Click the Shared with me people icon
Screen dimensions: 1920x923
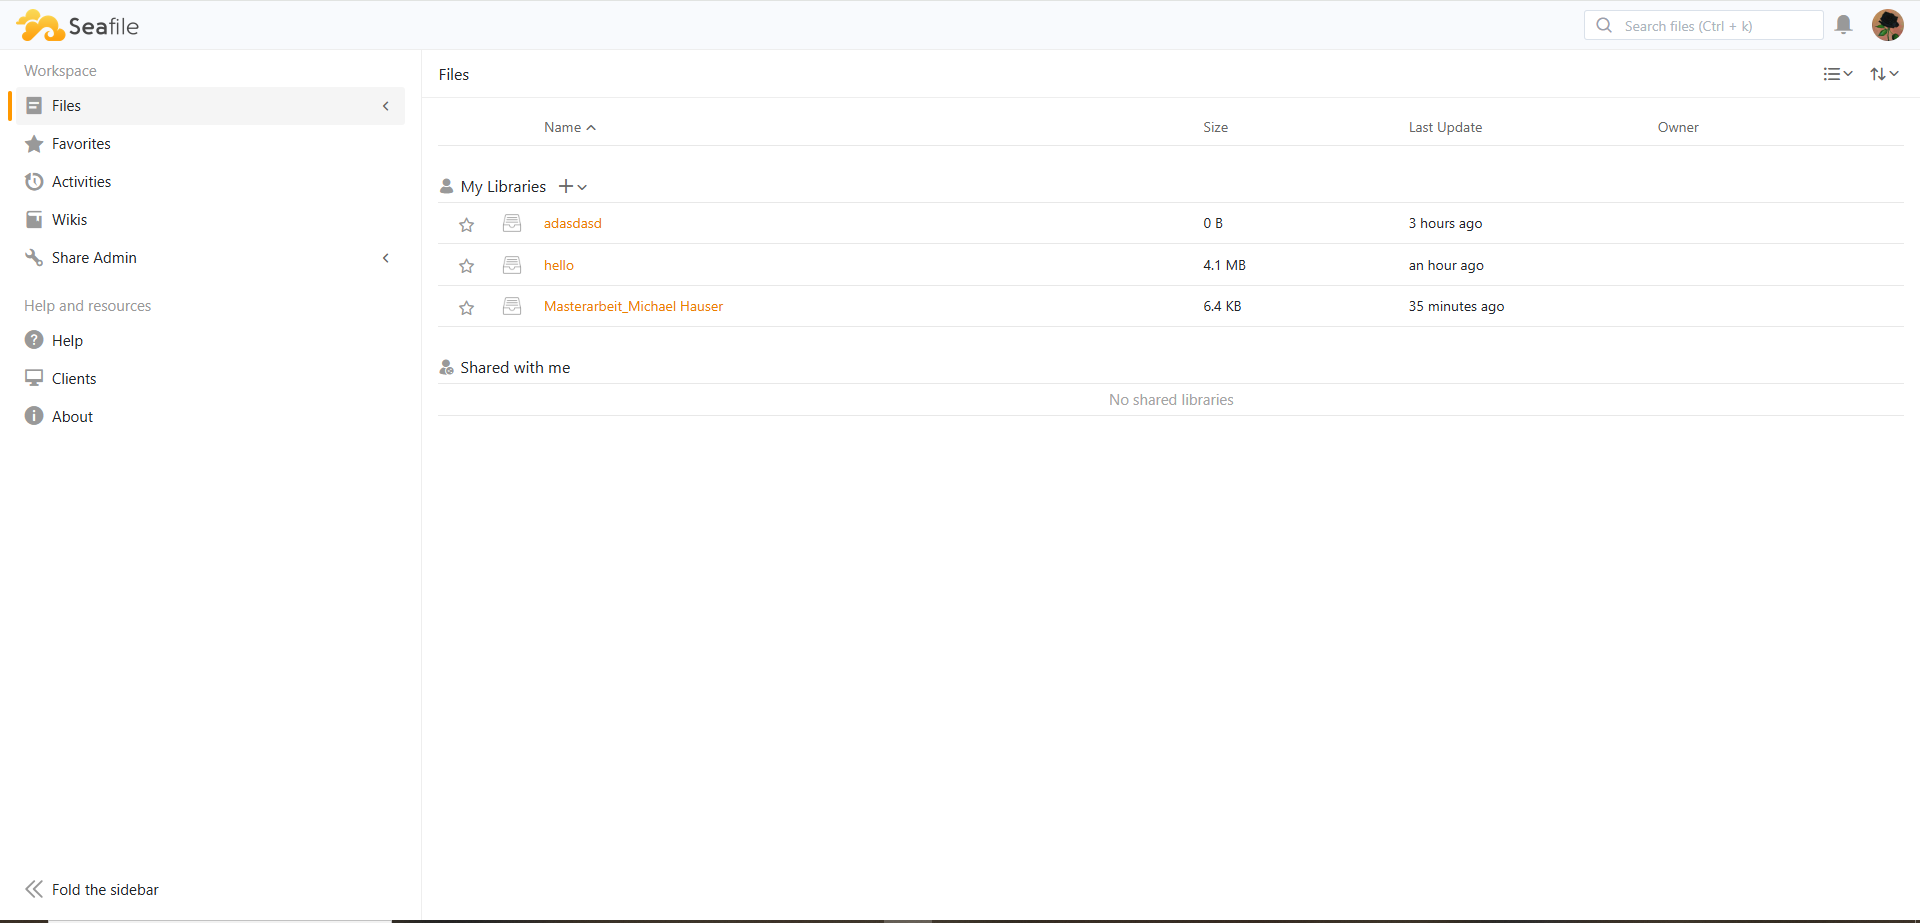446,368
